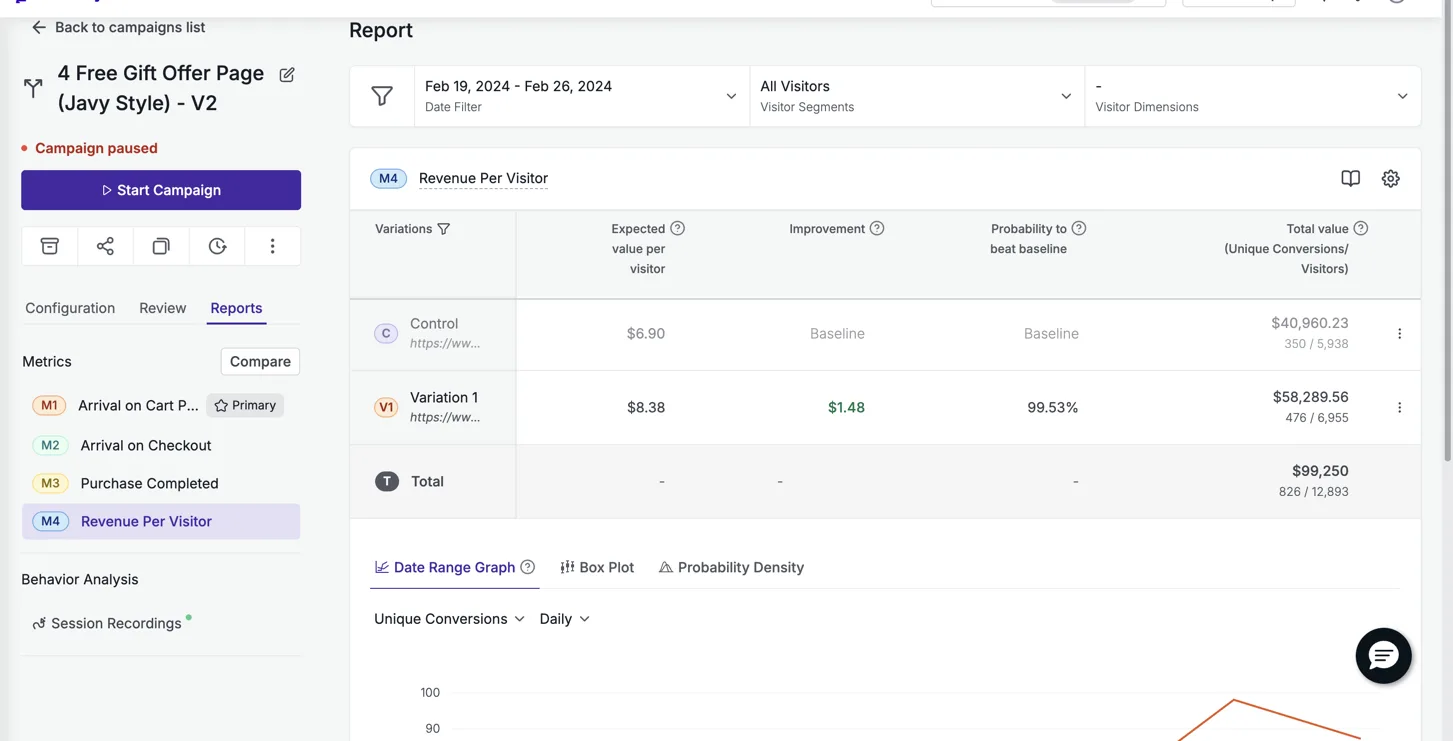Show help for Probability to beat baseline
This screenshot has height=741, width=1453.
coord(1079,229)
